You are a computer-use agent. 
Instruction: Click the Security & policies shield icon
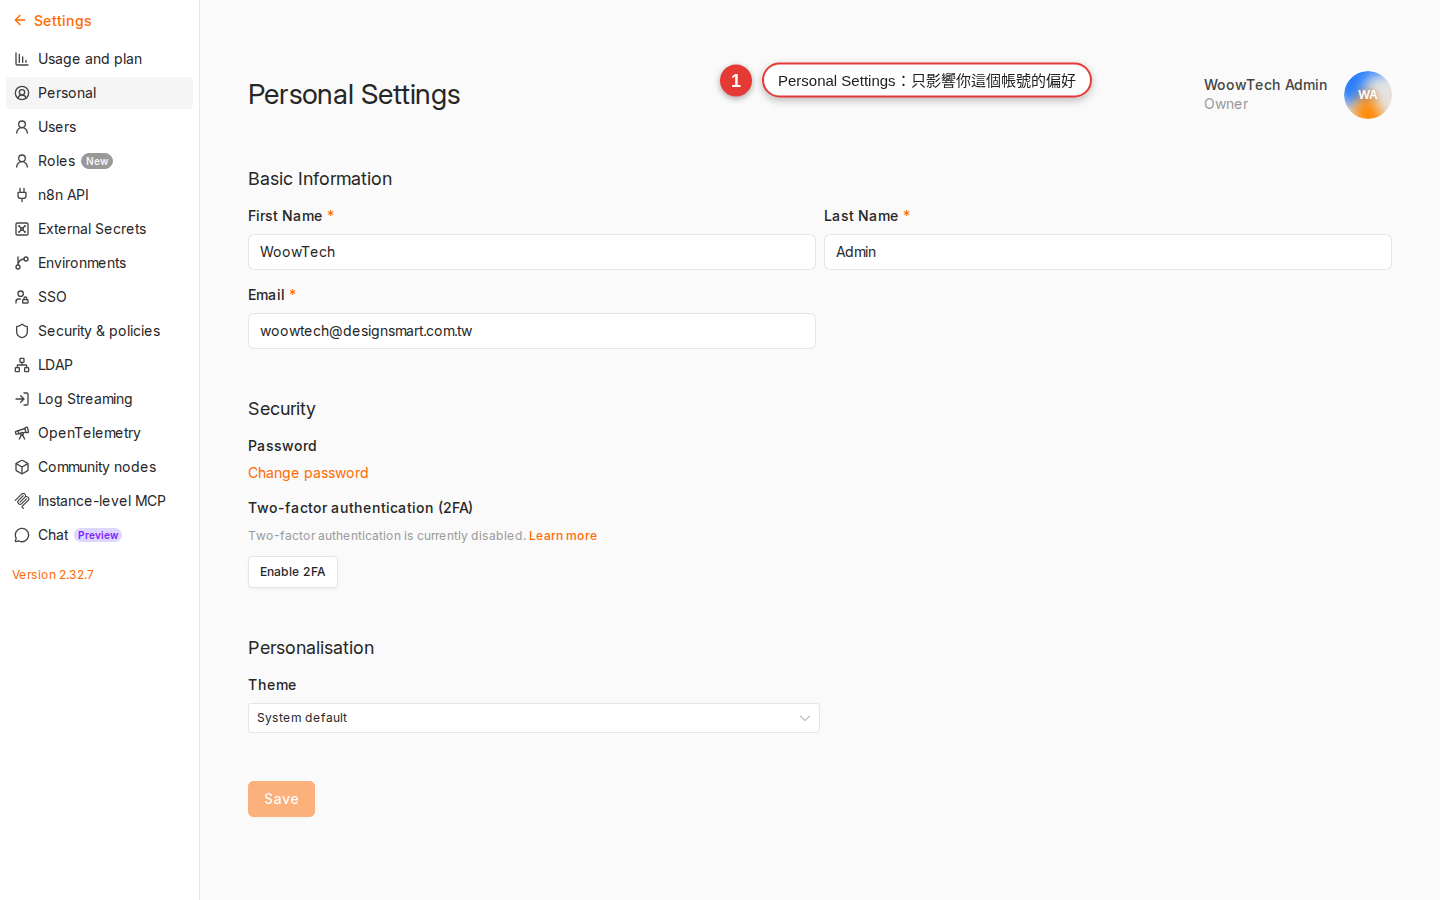pyautogui.click(x=22, y=331)
